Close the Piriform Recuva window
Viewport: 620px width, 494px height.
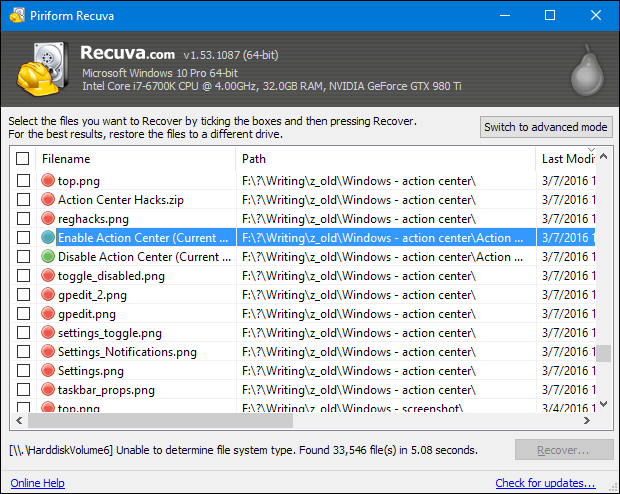pos(595,15)
